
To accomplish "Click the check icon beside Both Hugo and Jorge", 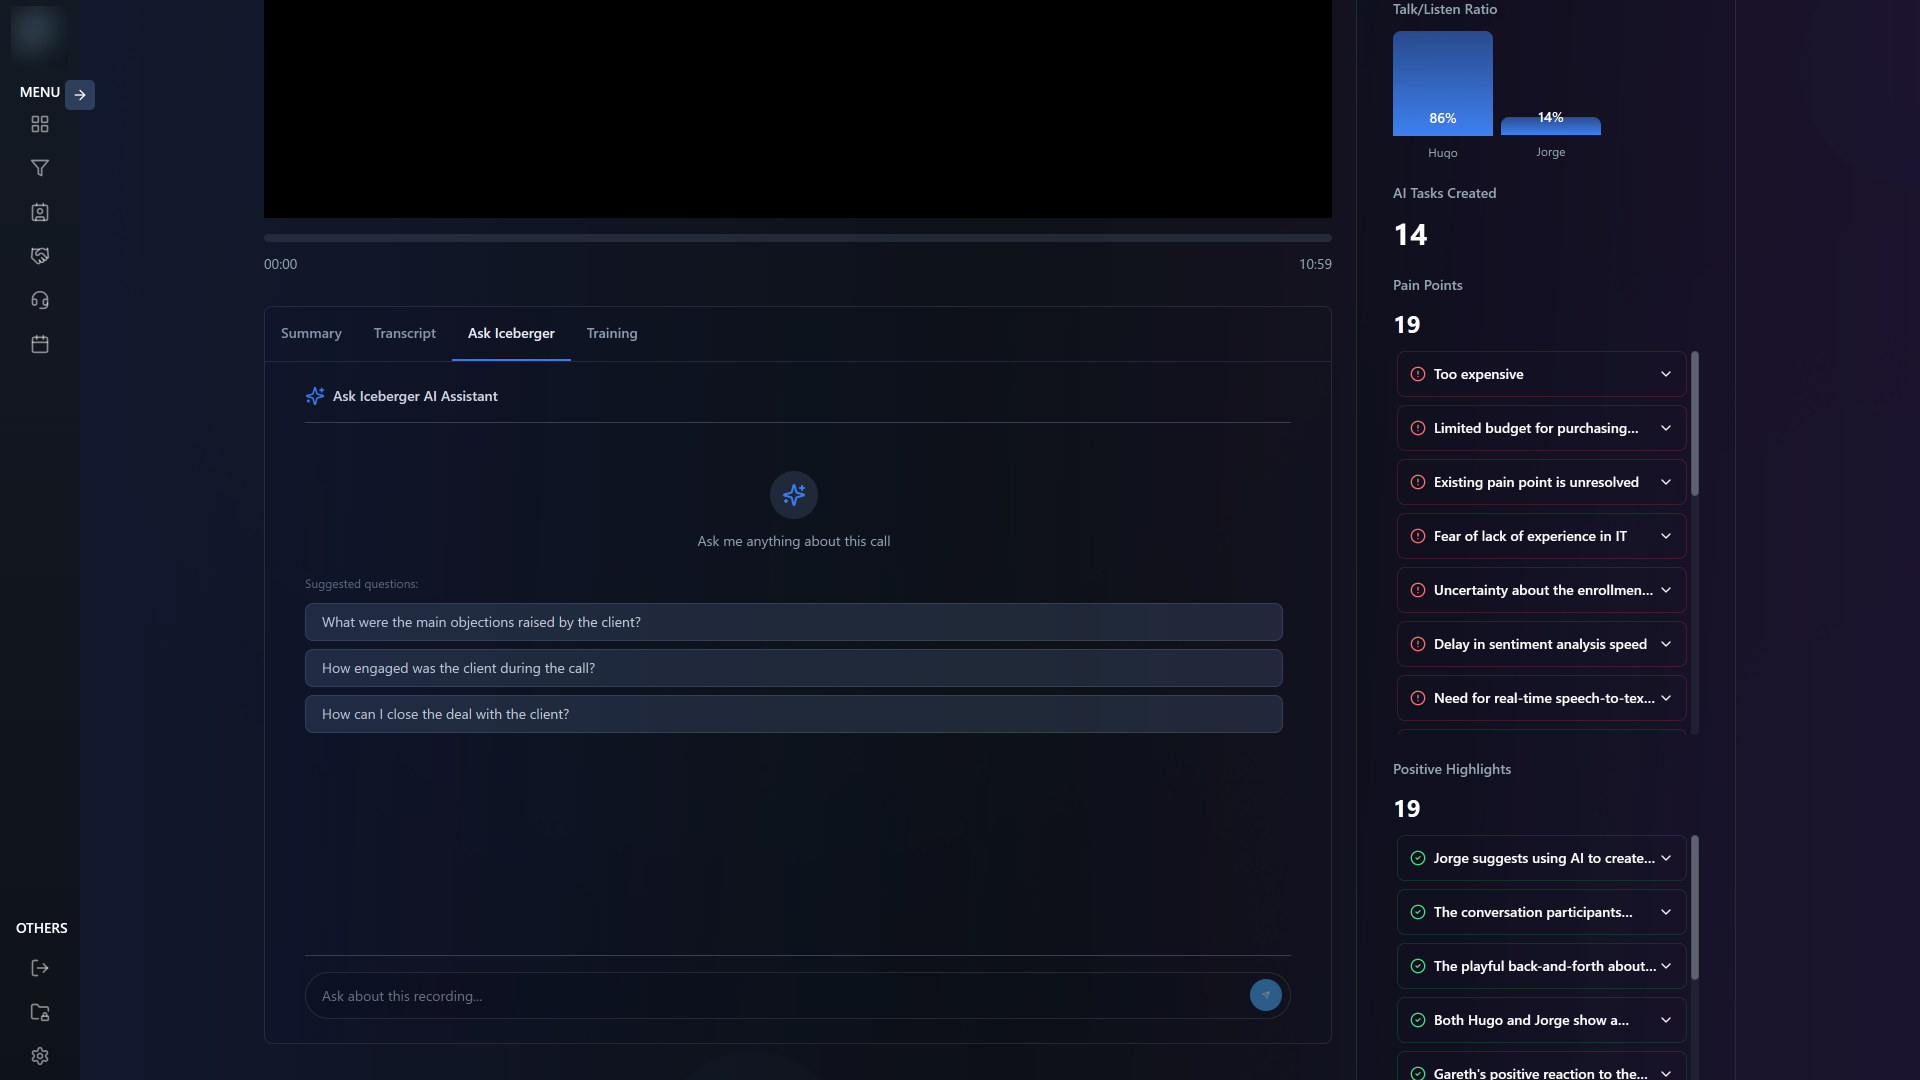I will (x=1418, y=1020).
